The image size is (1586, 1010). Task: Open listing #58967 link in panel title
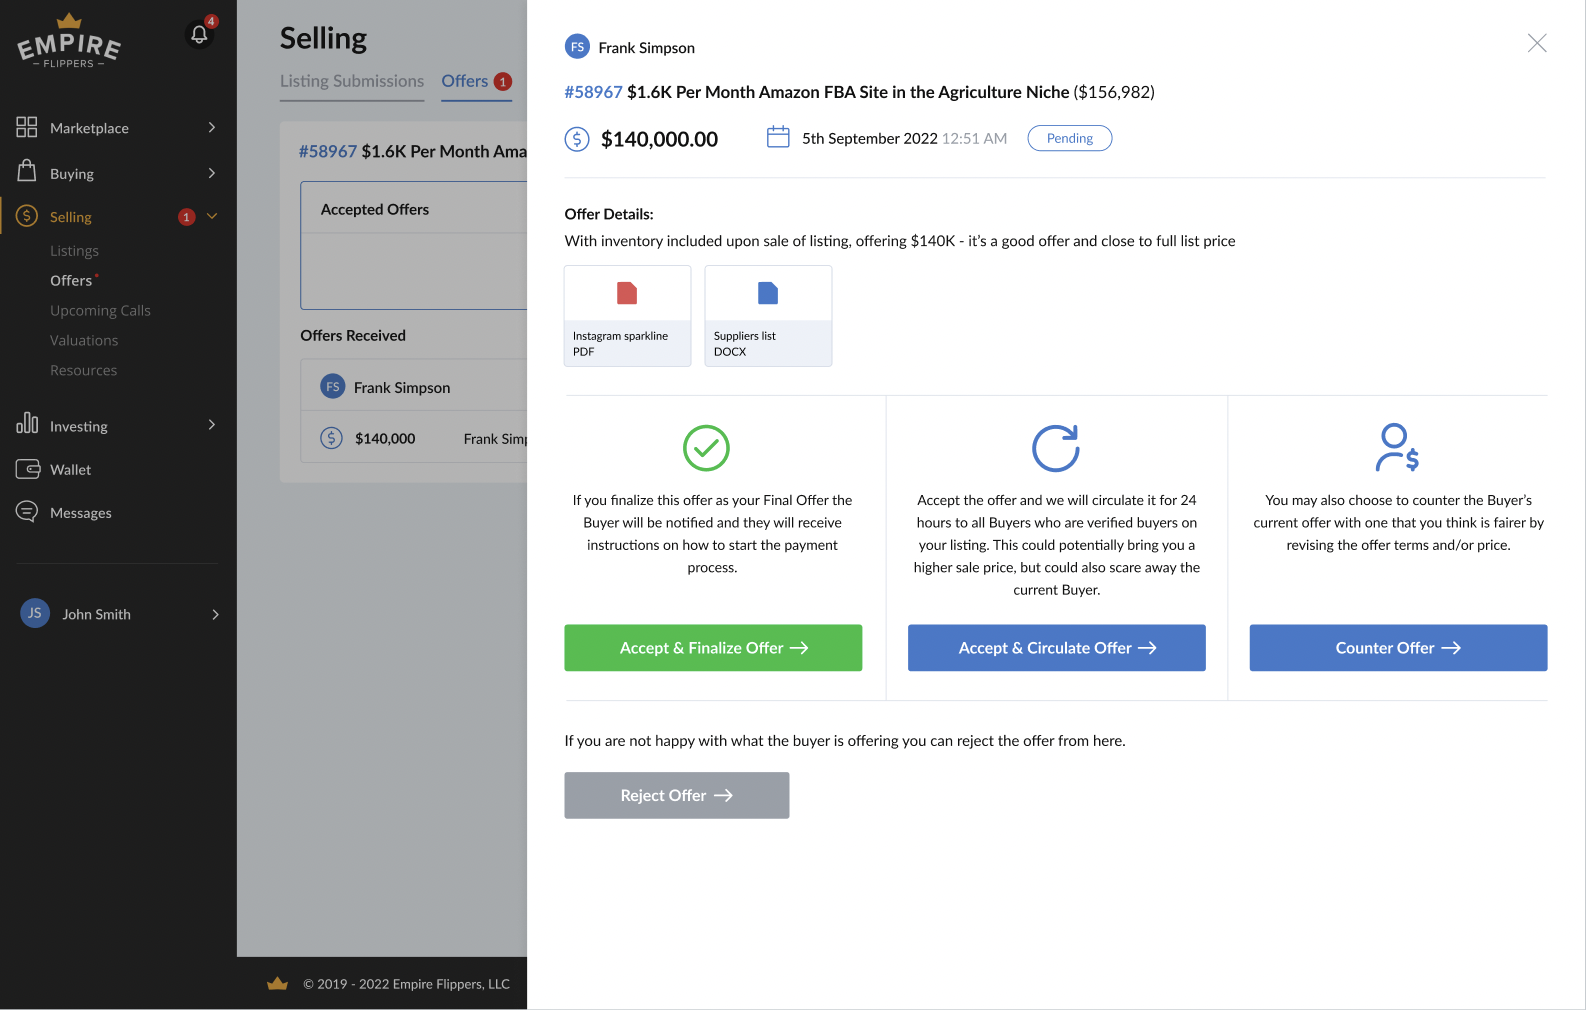593,92
